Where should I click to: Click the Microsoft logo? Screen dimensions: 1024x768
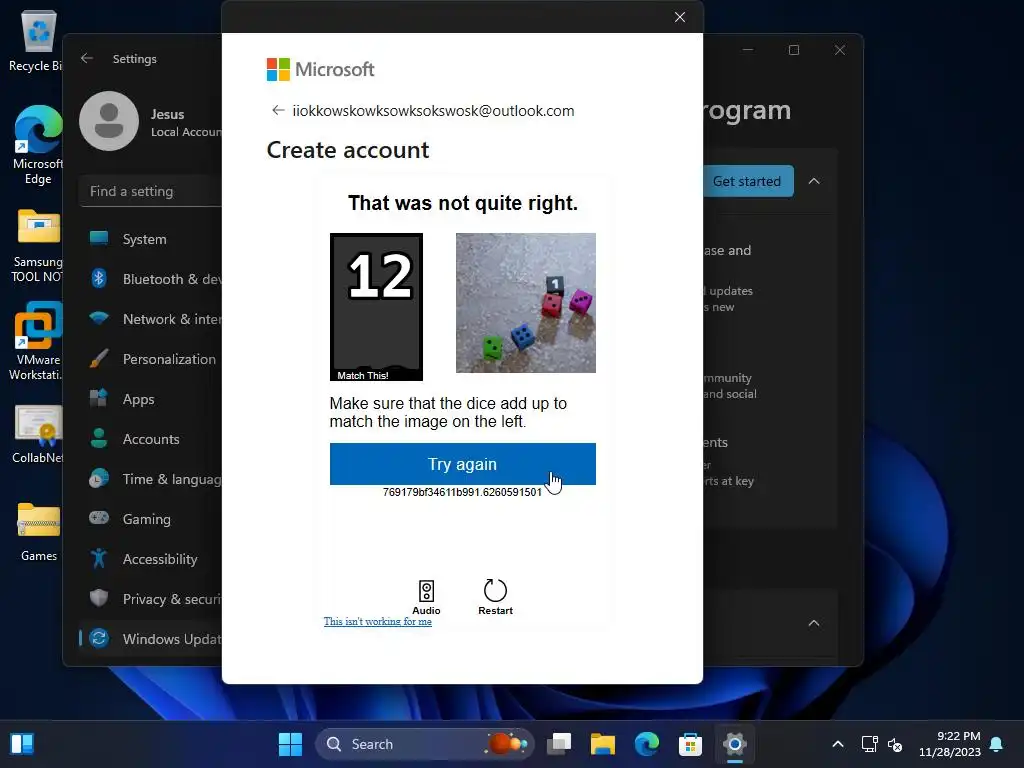coord(320,69)
